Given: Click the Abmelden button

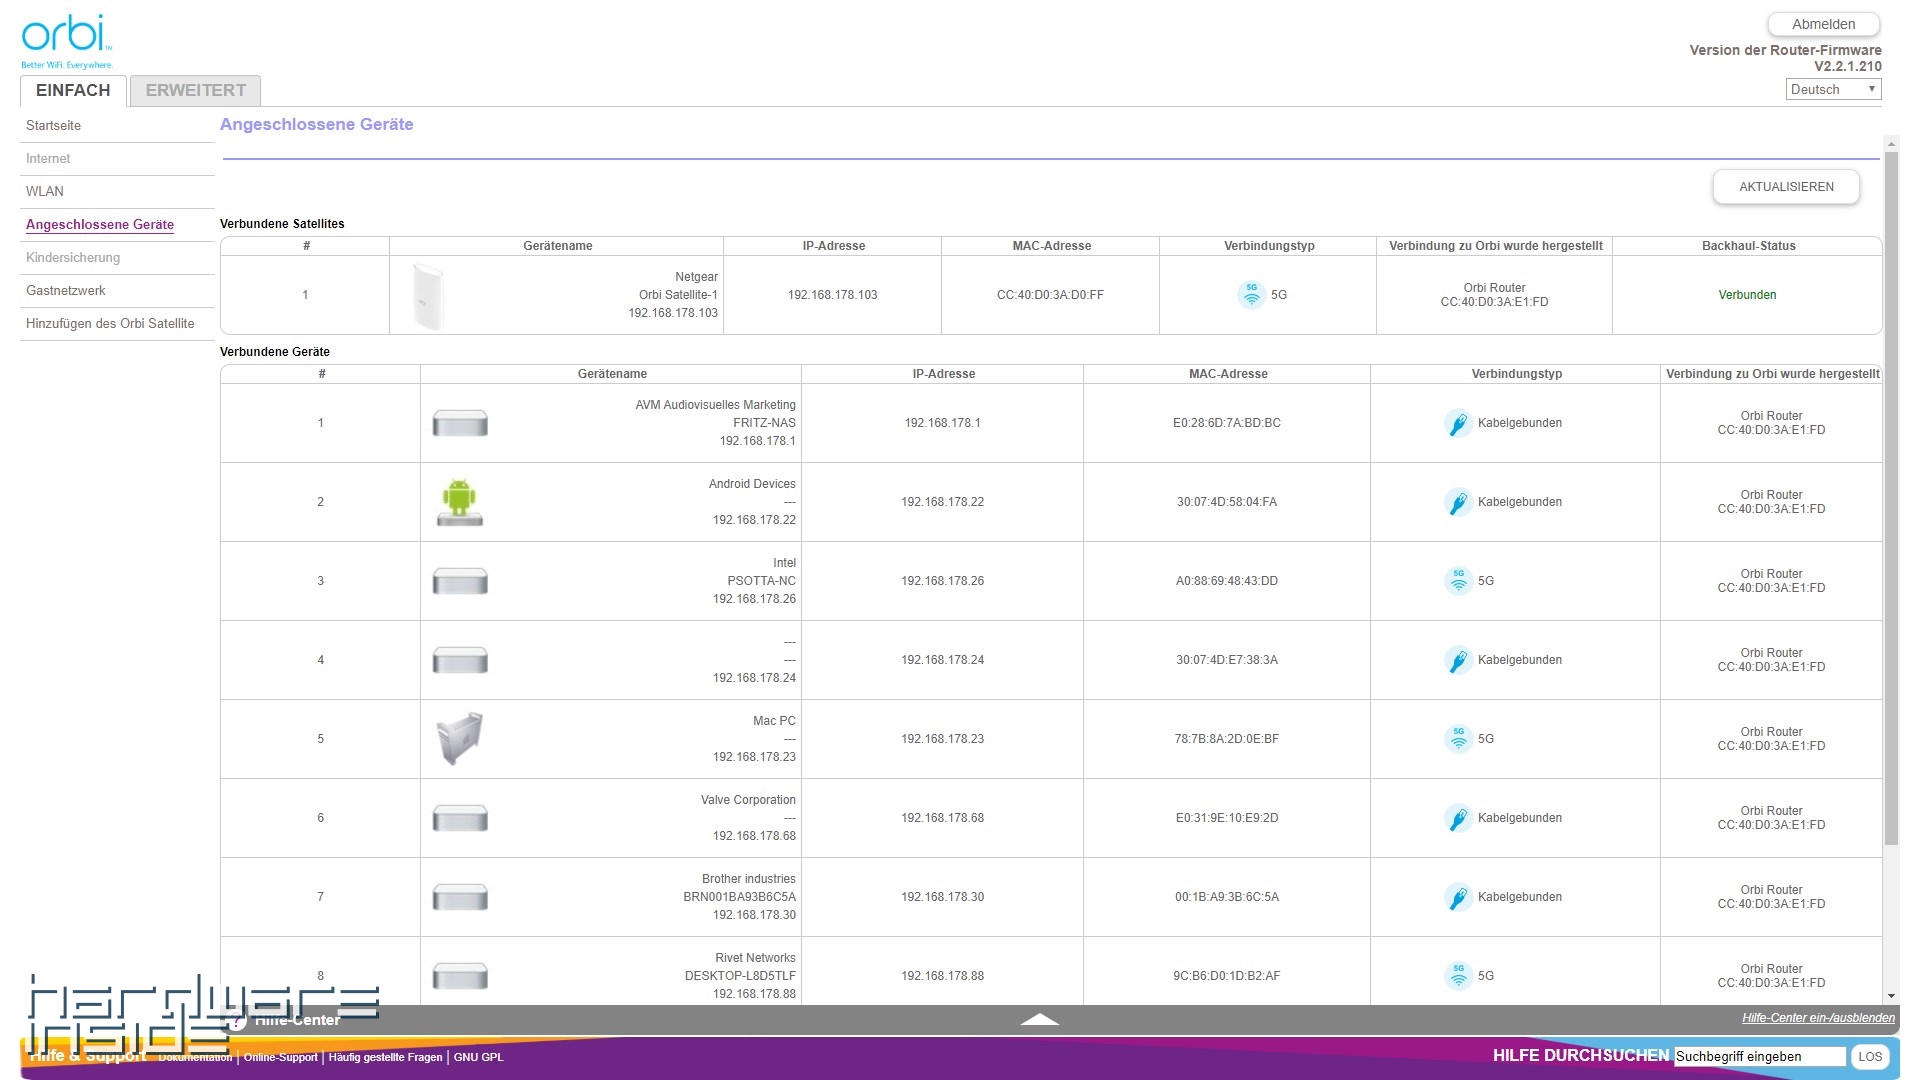Looking at the screenshot, I should click(1823, 24).
